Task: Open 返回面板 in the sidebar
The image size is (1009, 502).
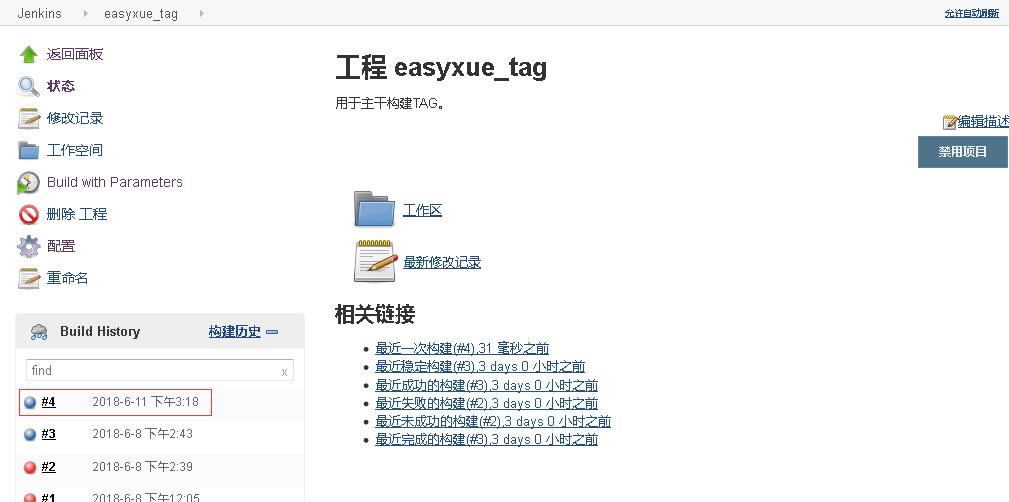Action: click(75, 54)
